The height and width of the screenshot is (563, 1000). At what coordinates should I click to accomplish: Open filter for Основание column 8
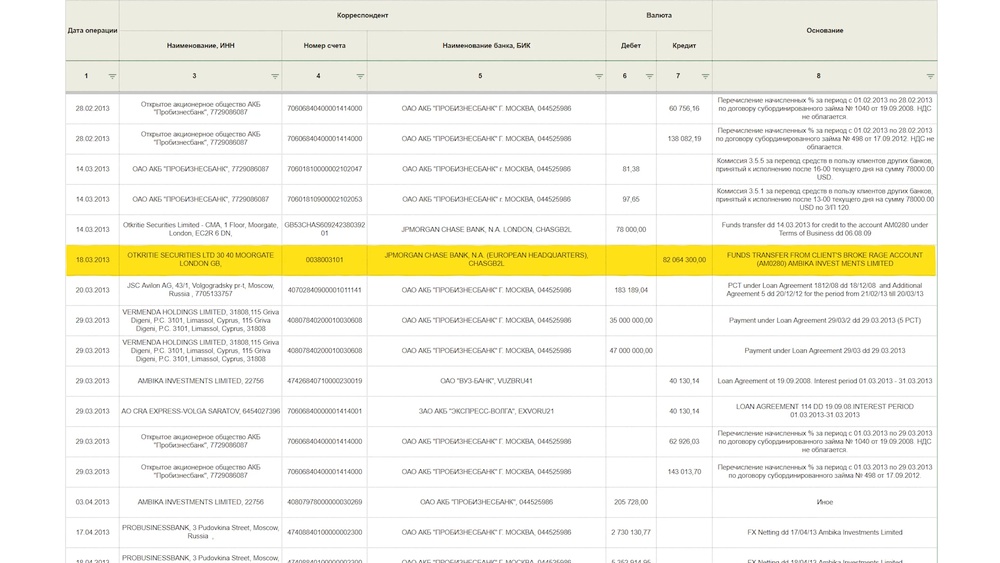[930, 76]
